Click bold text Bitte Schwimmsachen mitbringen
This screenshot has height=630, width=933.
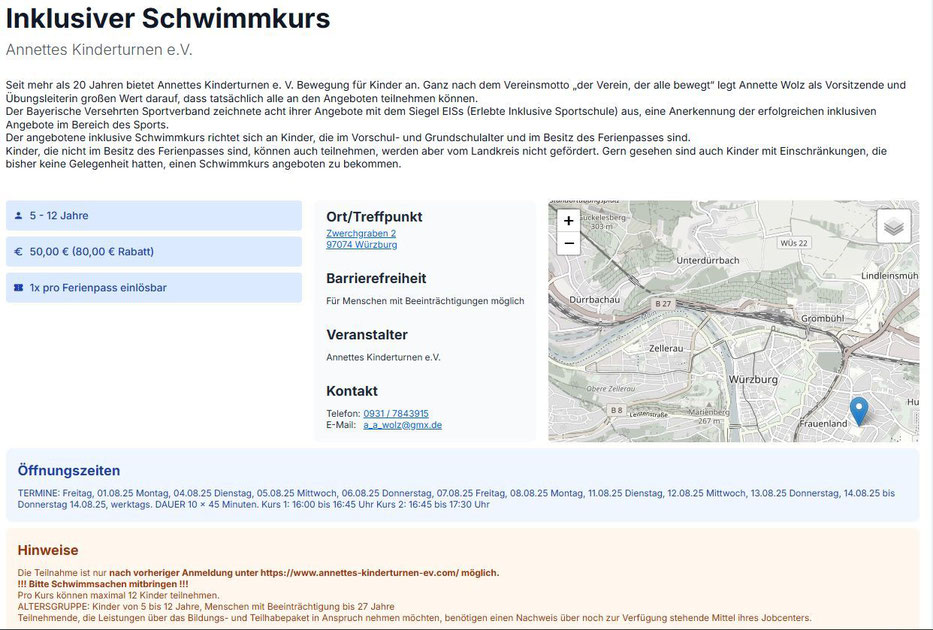tap(103, 584)
